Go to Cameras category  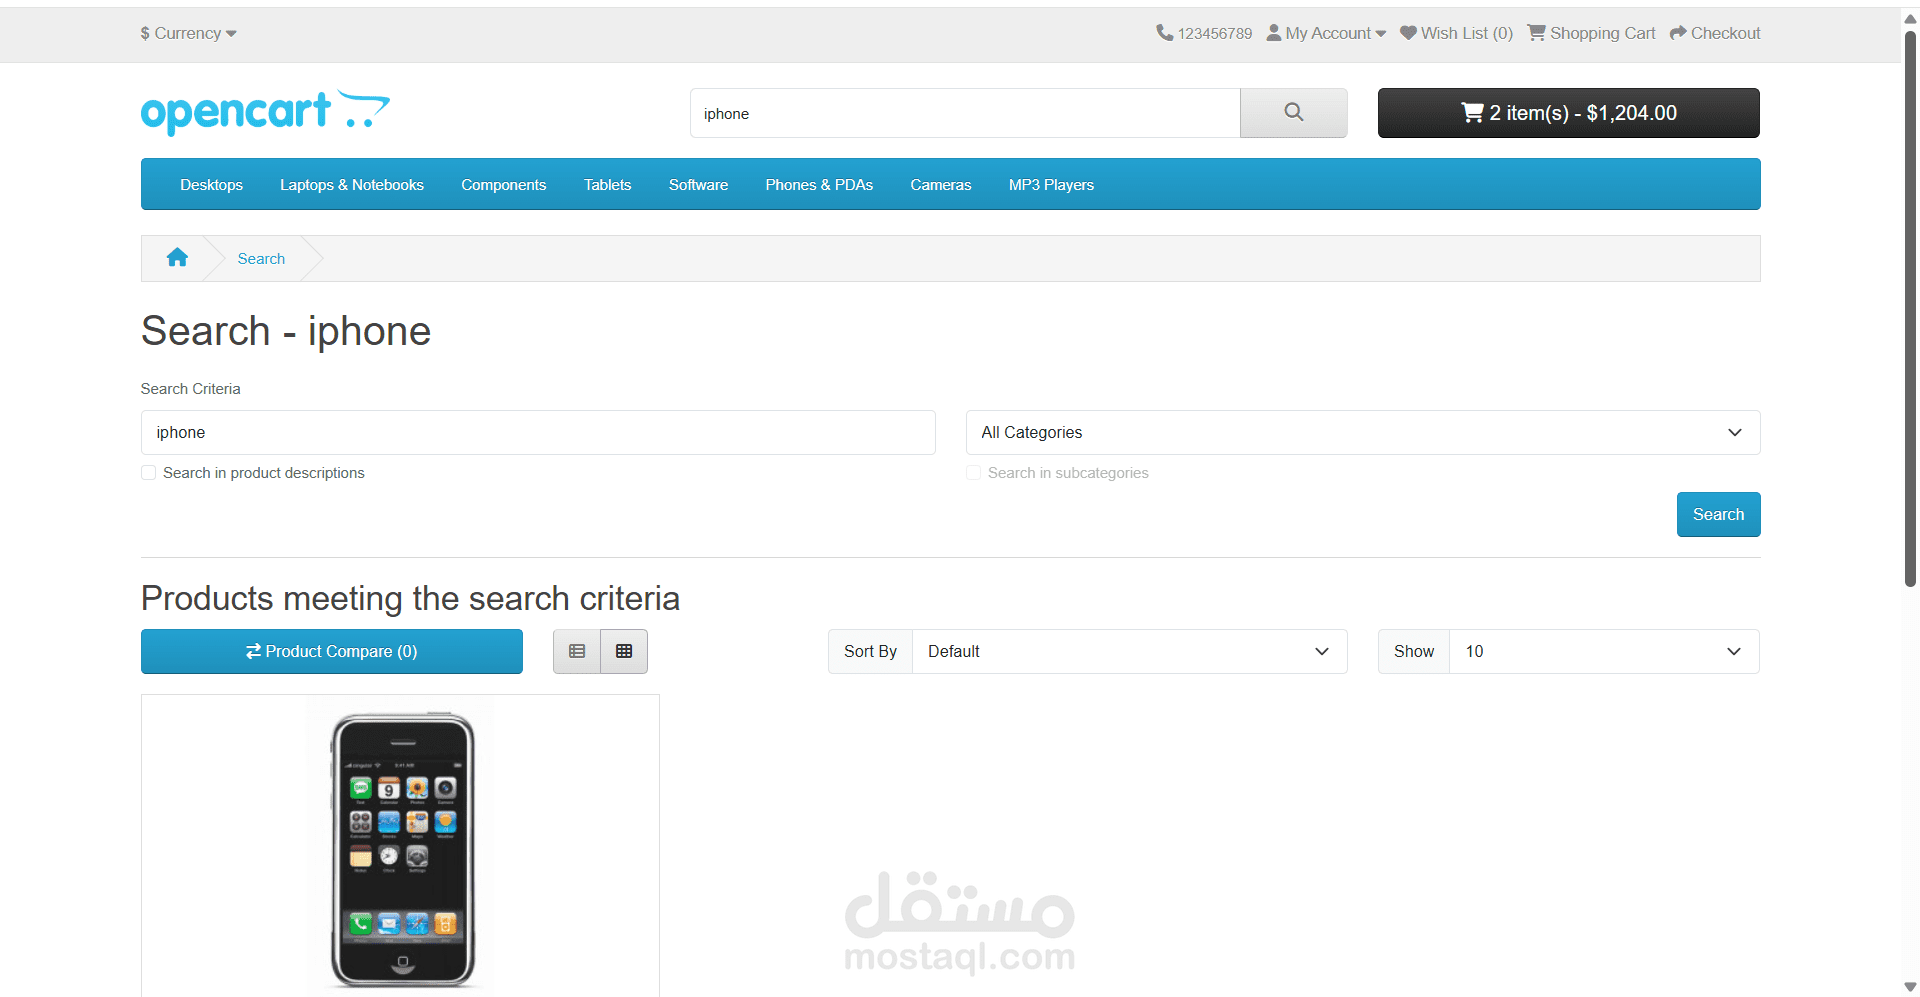[x=940, y=185]
